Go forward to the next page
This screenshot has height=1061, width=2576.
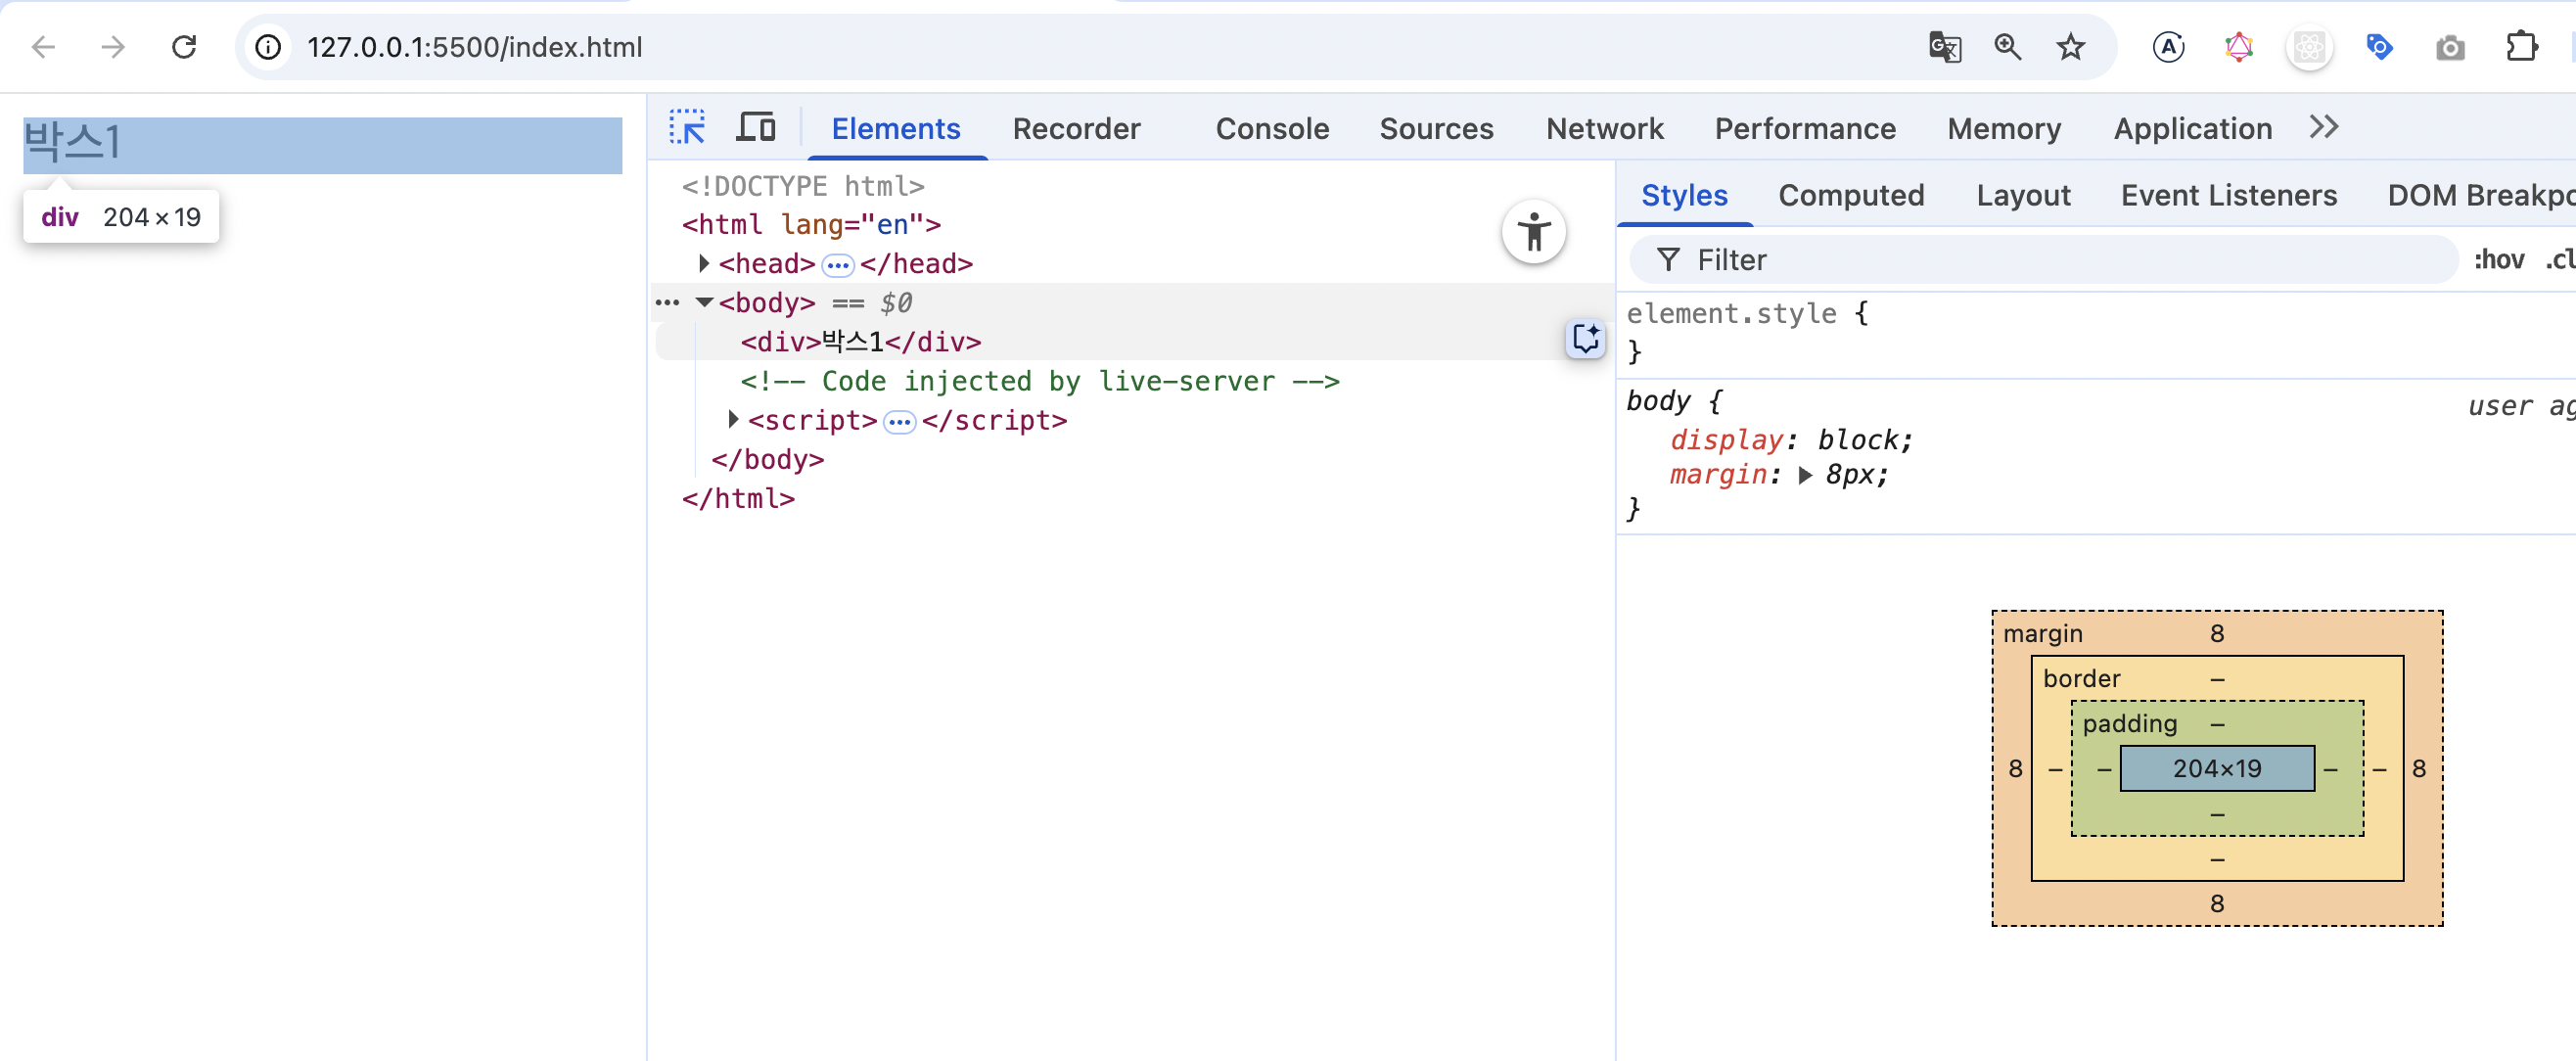click(113, 47)
